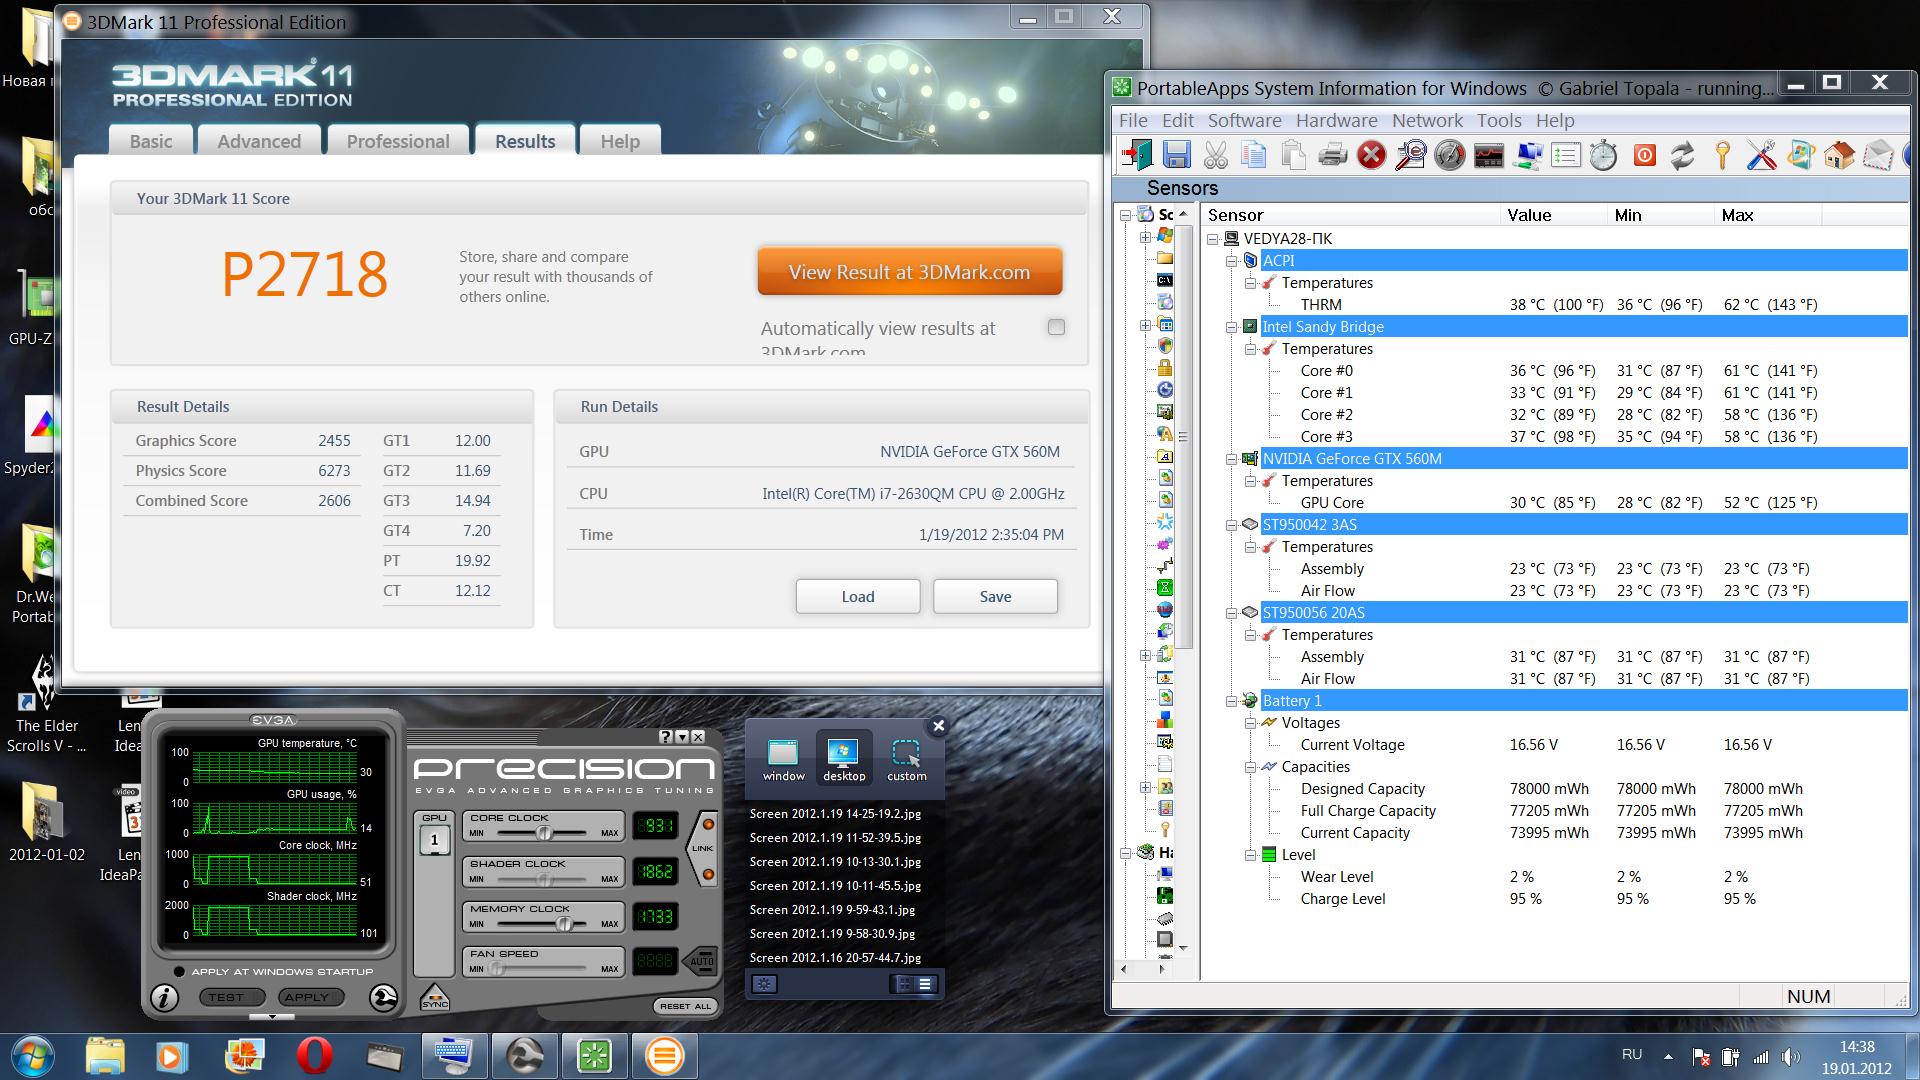Screen dimensions: 1920x1080
Task: Click the checklist icon in SIW toolbar
Action: click(x=1566, y=155)
